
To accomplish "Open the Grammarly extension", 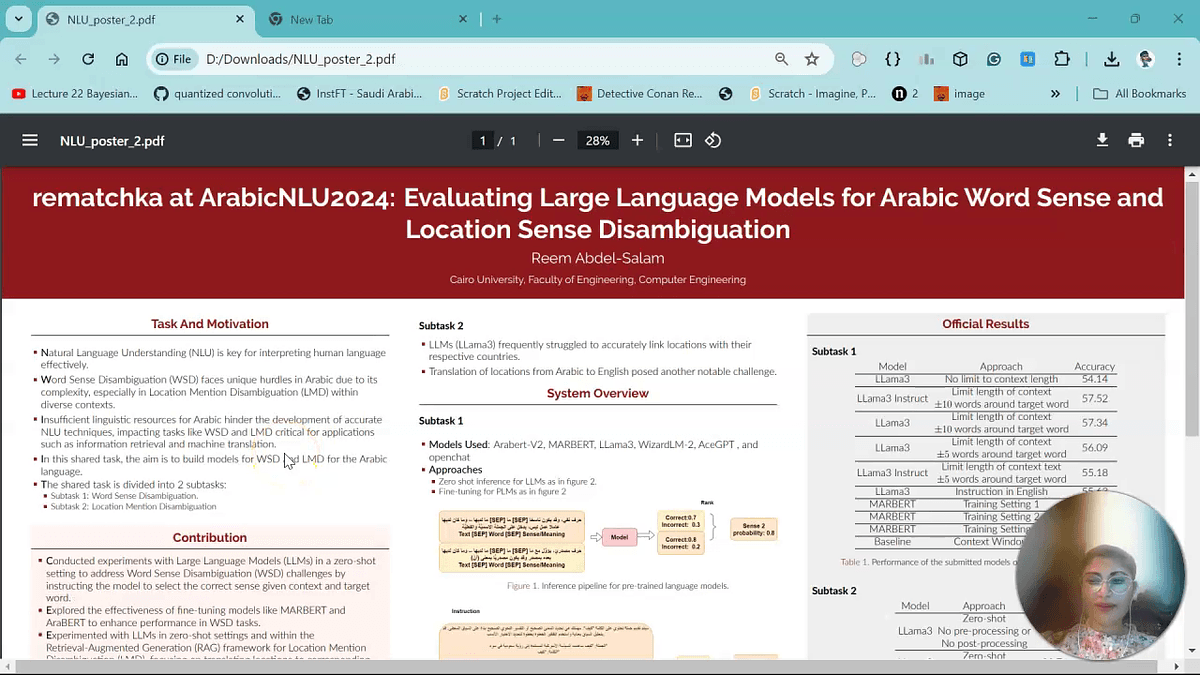I will (x=994, y=59).
